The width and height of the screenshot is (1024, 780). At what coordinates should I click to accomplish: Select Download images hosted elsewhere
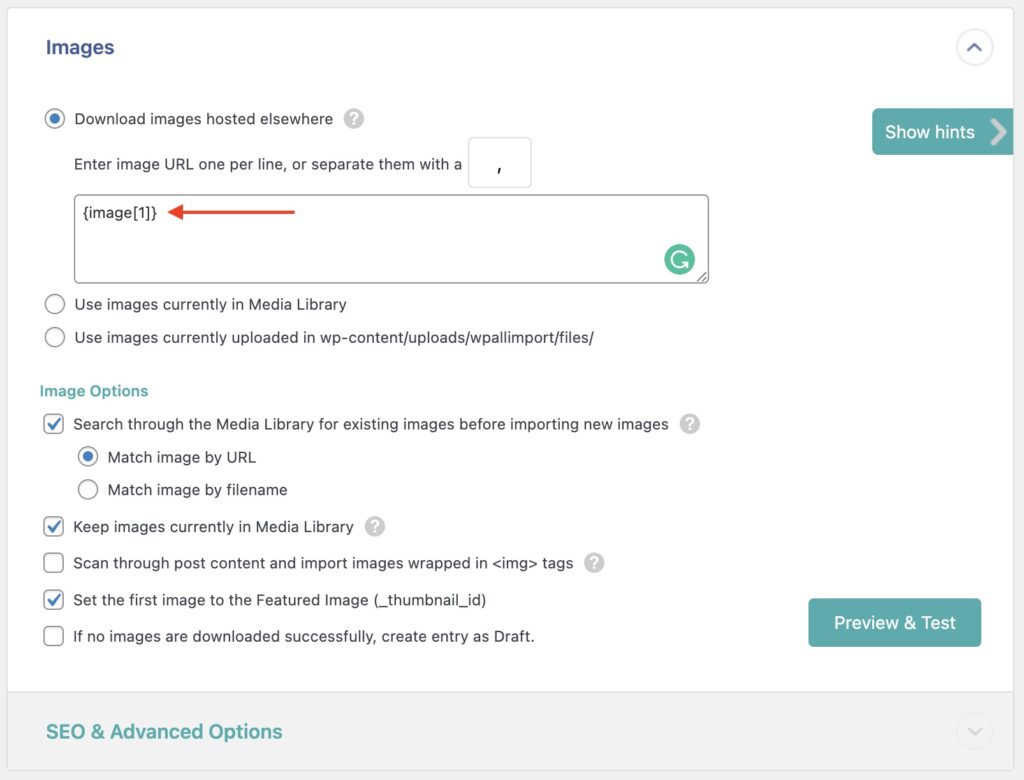(x=54, y=118)
